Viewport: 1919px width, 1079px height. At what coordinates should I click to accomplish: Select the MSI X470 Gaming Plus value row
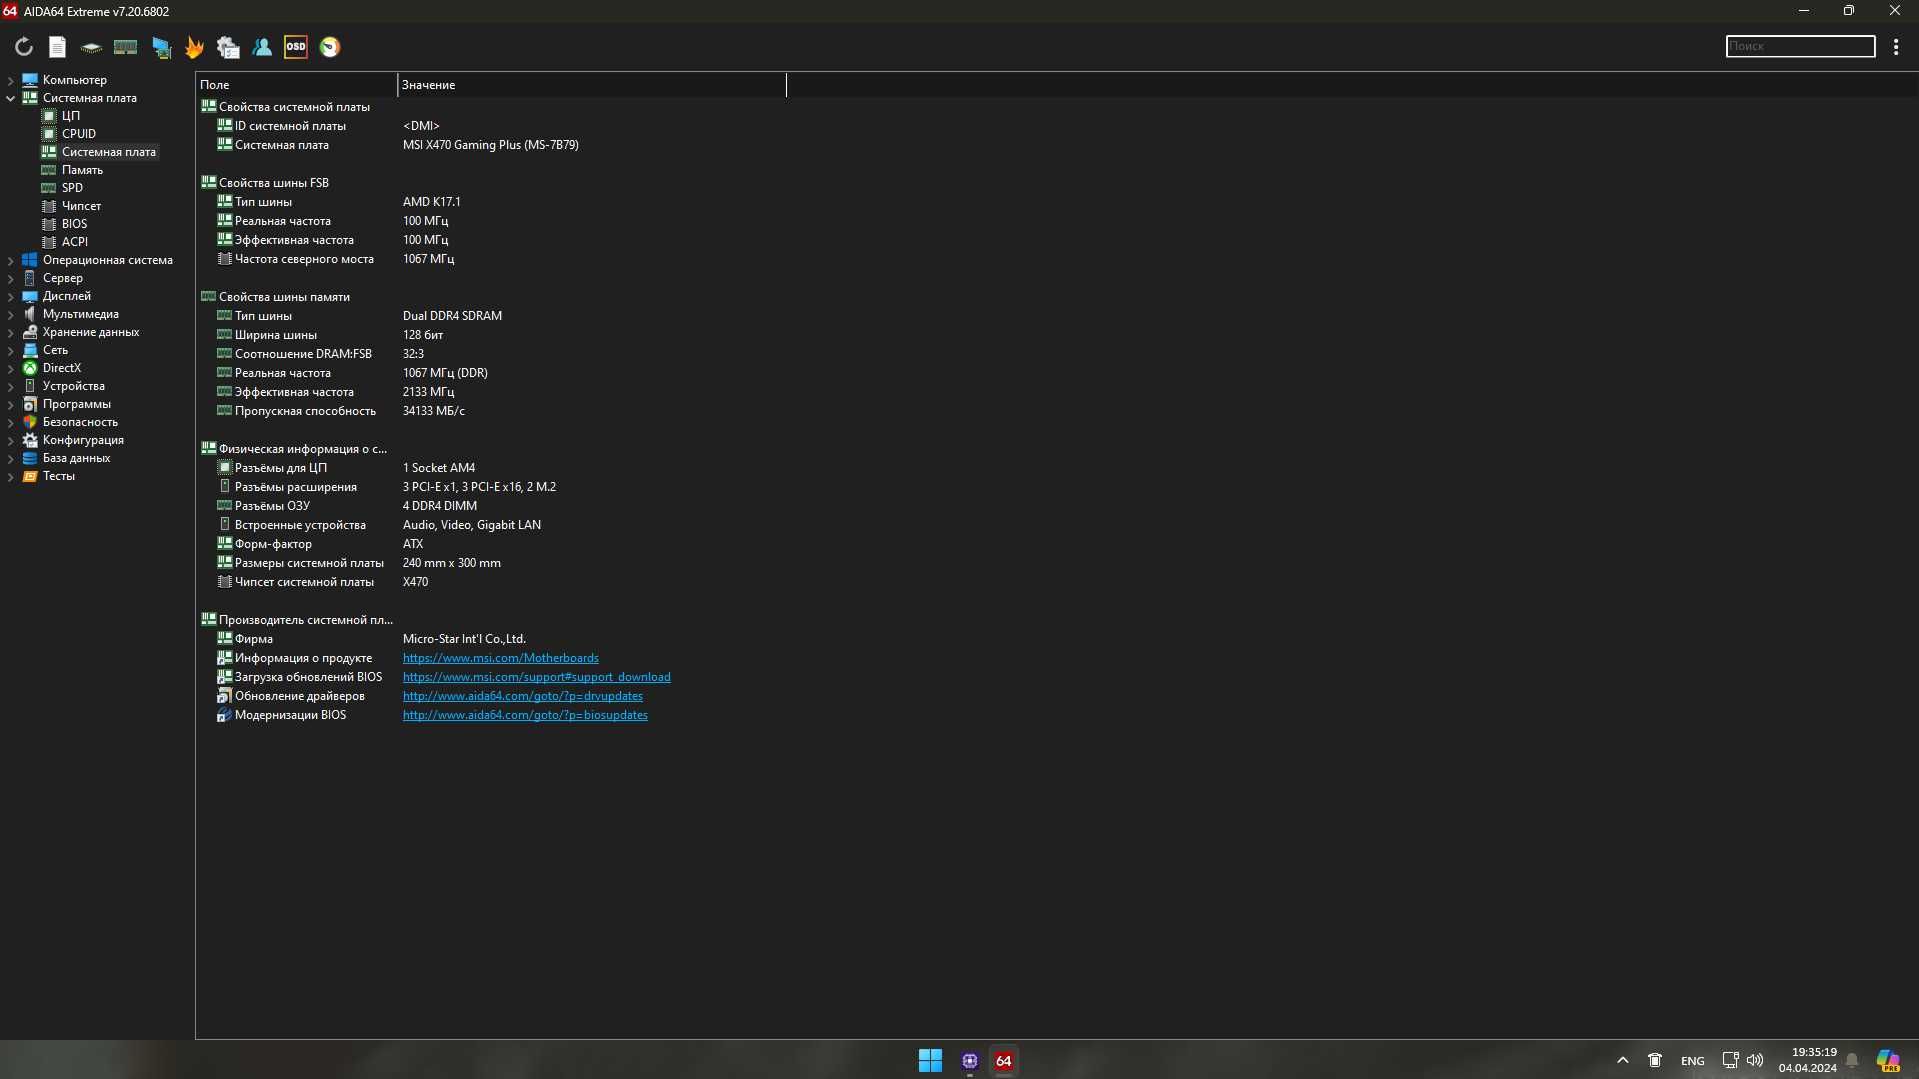click(x=490, y=145)
